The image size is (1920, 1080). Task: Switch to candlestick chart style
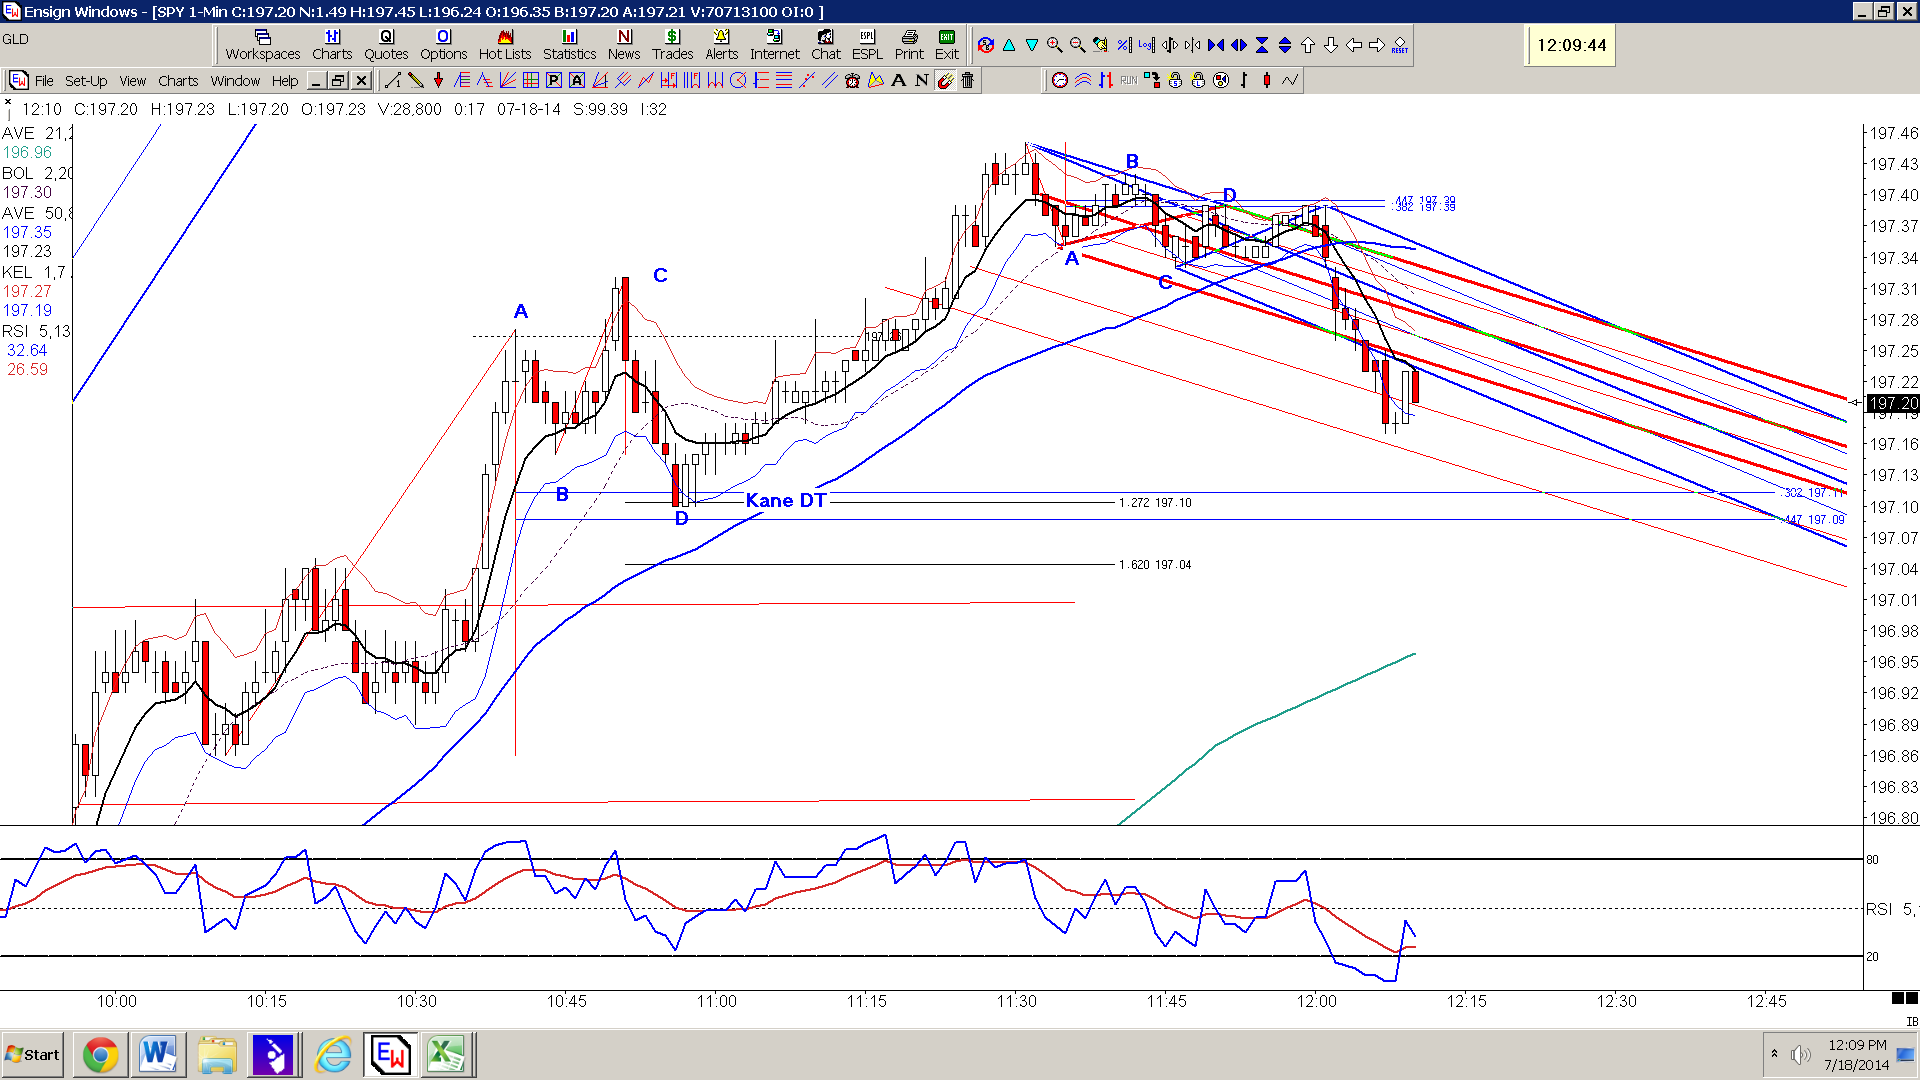(1267, 81)
